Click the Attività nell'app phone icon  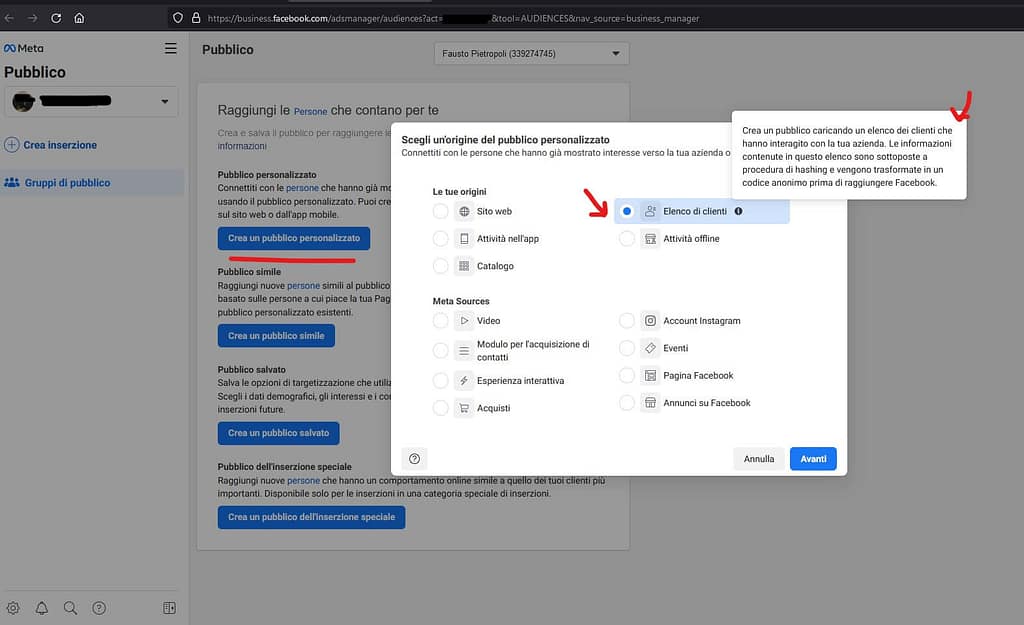click(464, 239)
